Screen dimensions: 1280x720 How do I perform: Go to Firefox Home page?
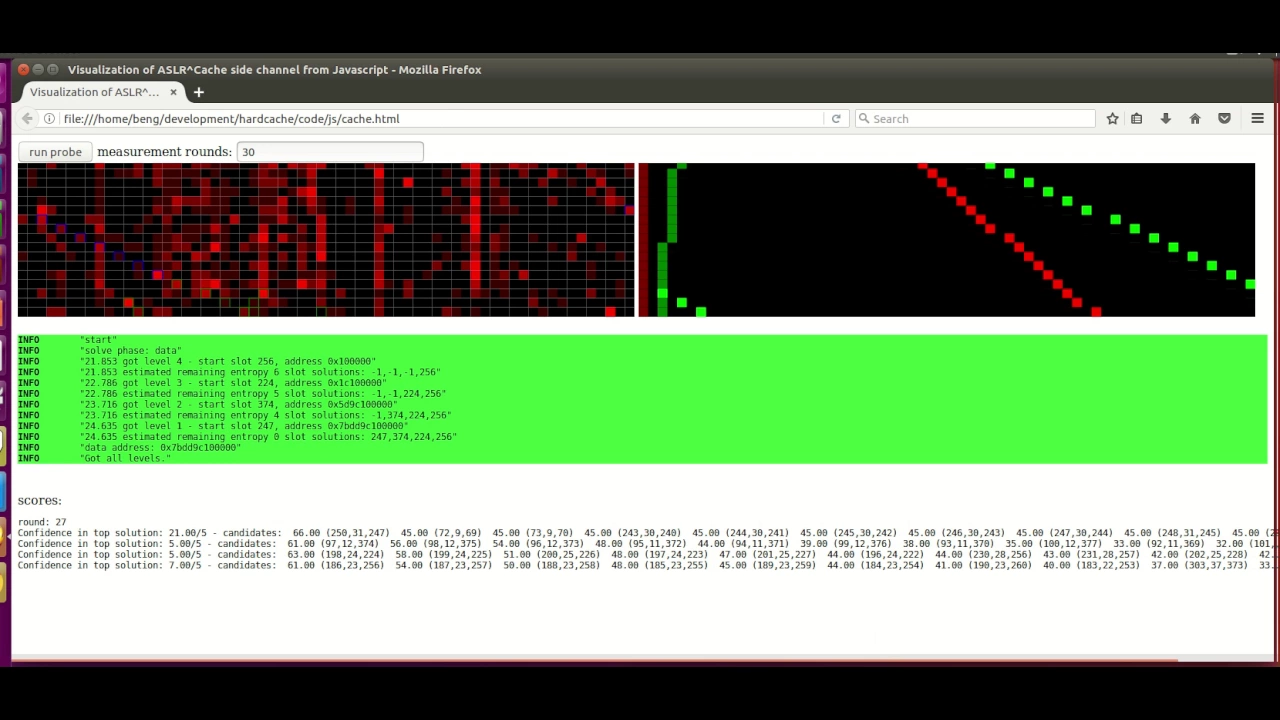[x=1194, y=118]
